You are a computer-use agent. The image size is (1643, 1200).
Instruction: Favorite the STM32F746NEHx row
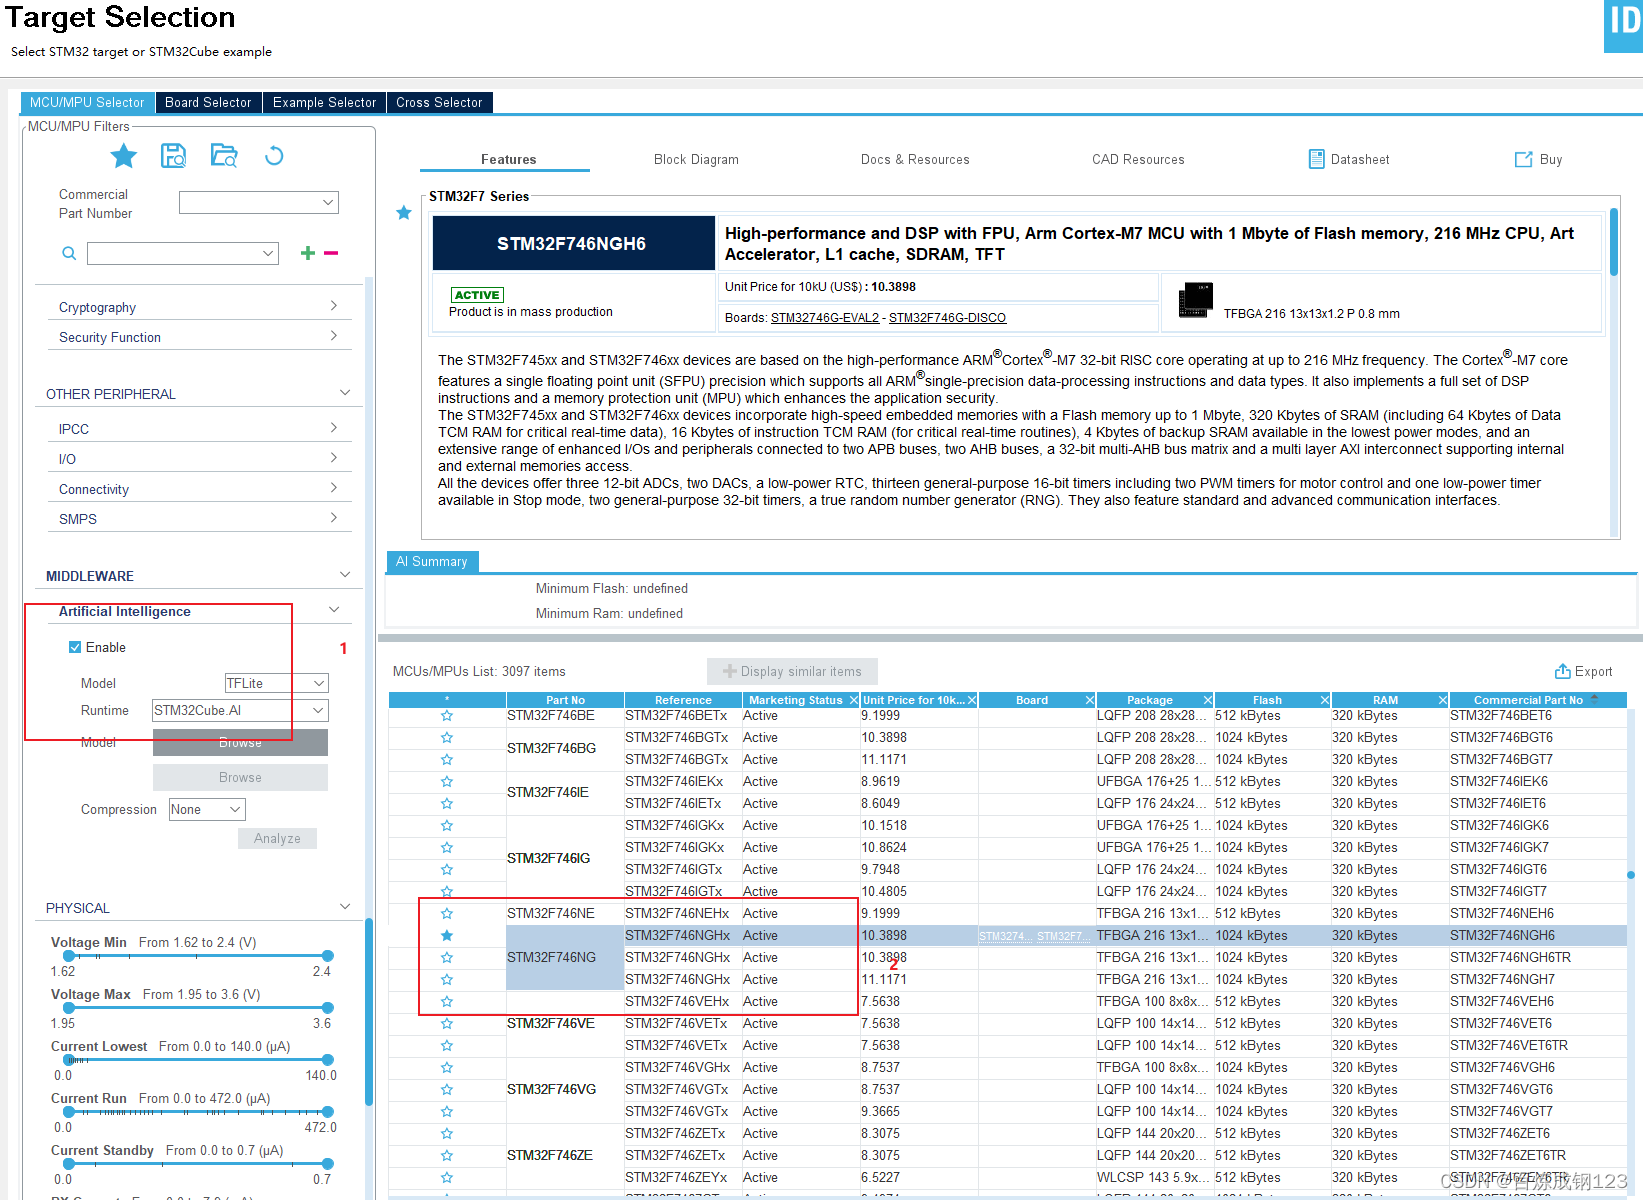pos(447,914)
